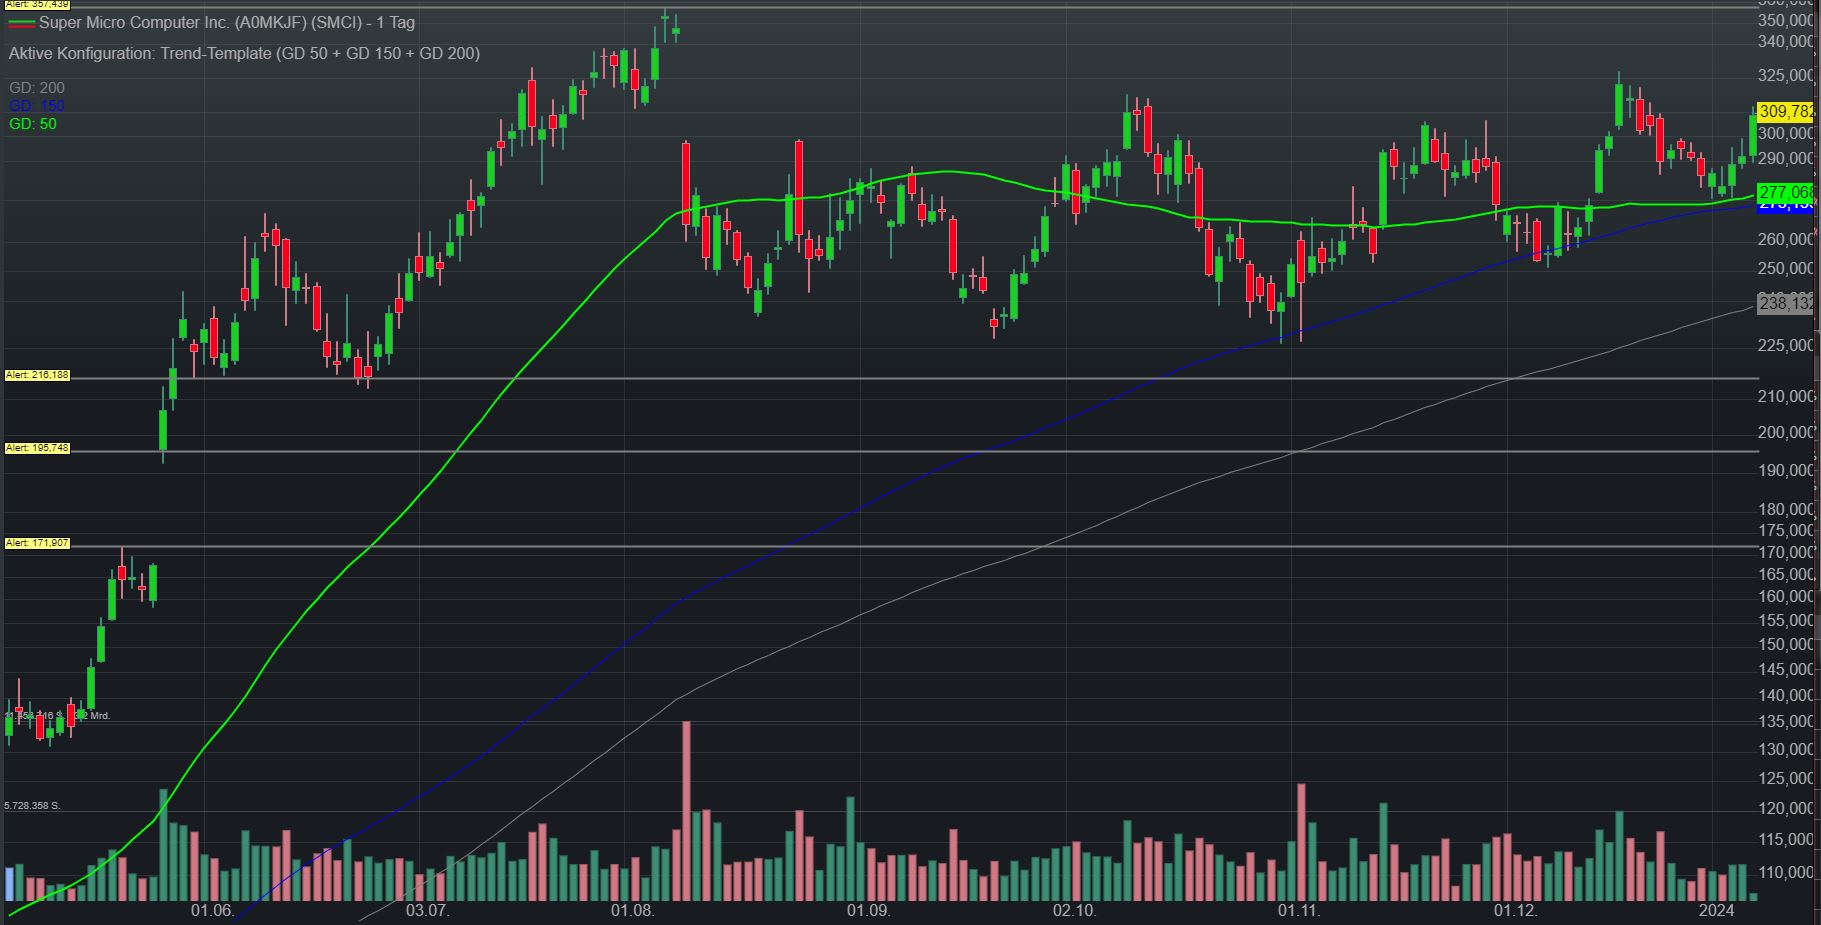The height and width of the screenshot is (925, 1821).
Task: Click the red-green series legend icon
Action: pyautogui.click(x=21, y=23)
